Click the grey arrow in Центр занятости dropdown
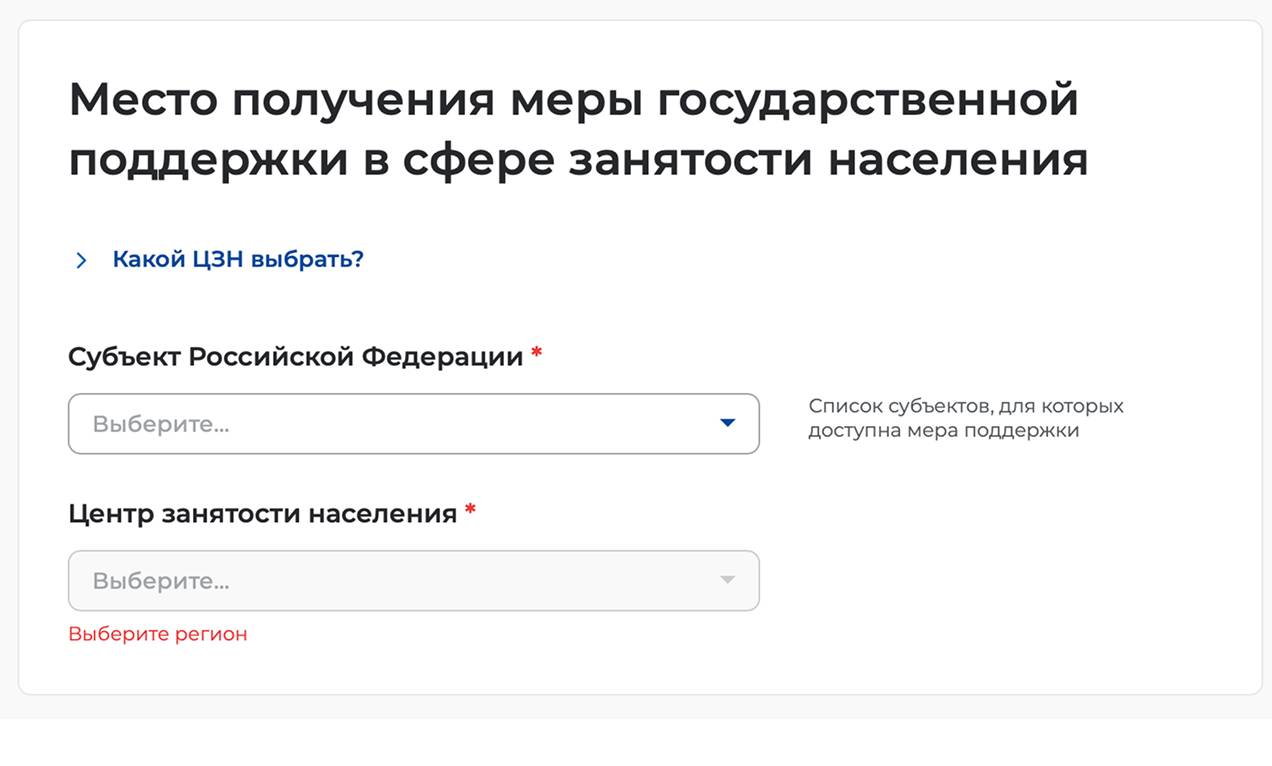1272x766 pixels. click(727, 580)
